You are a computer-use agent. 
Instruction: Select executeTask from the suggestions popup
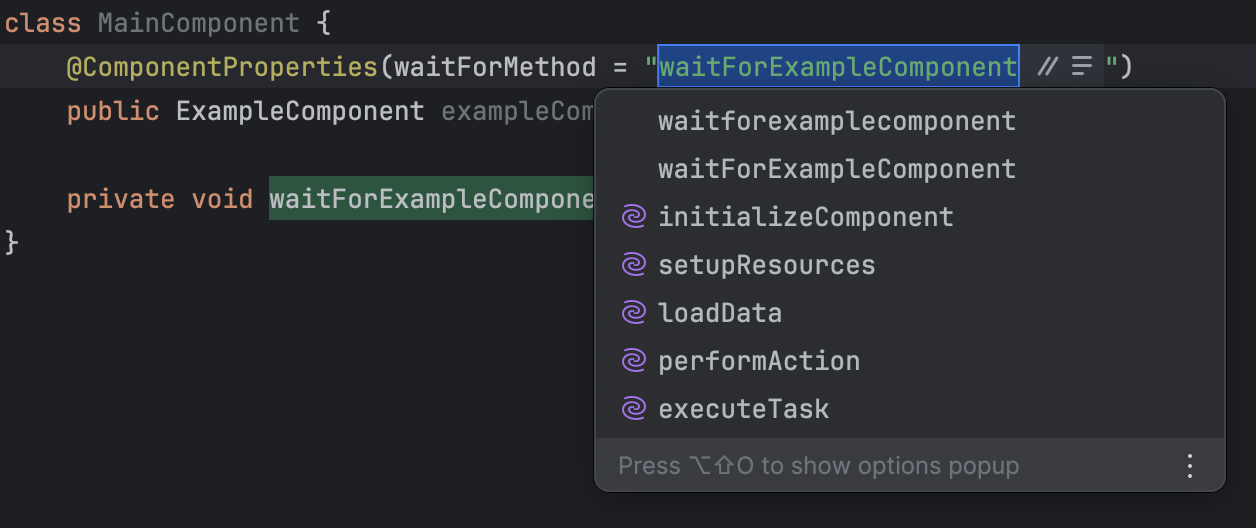743,409
